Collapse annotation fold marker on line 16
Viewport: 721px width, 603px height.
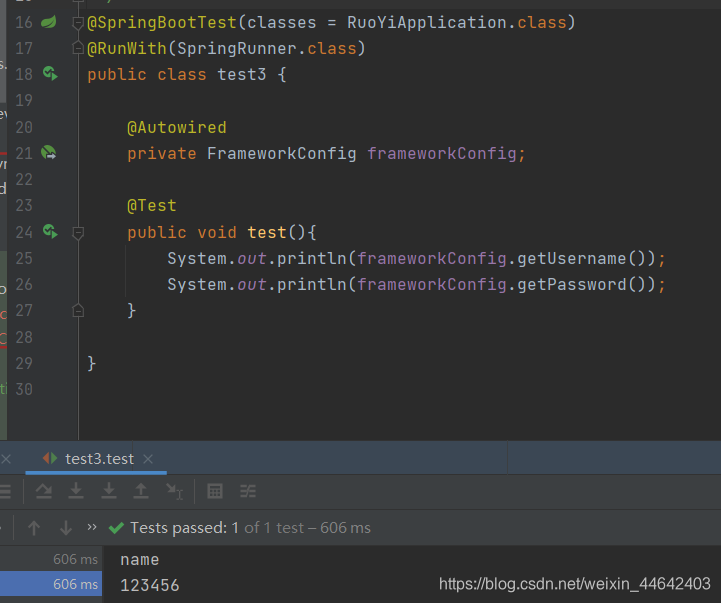78,23
